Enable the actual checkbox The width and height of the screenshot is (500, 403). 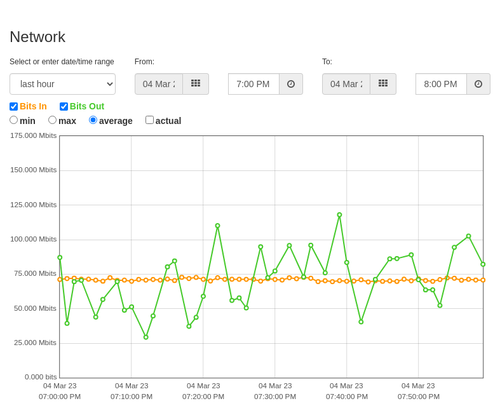tap(149, 120)
